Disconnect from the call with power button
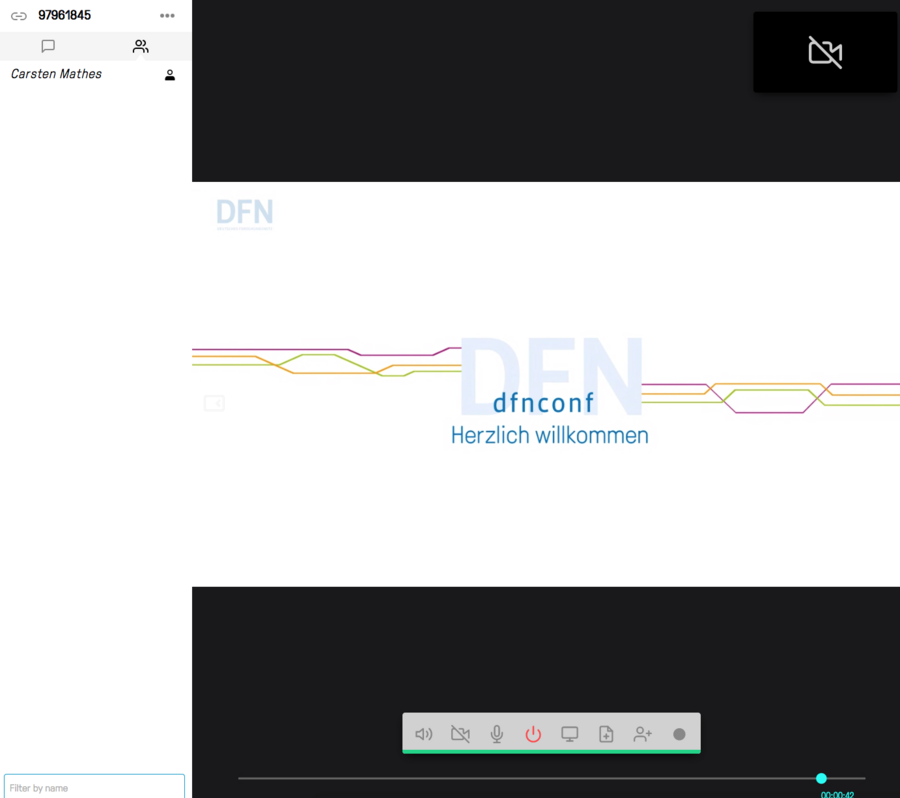This screenshot has width=900, height=798. point(533,734)
